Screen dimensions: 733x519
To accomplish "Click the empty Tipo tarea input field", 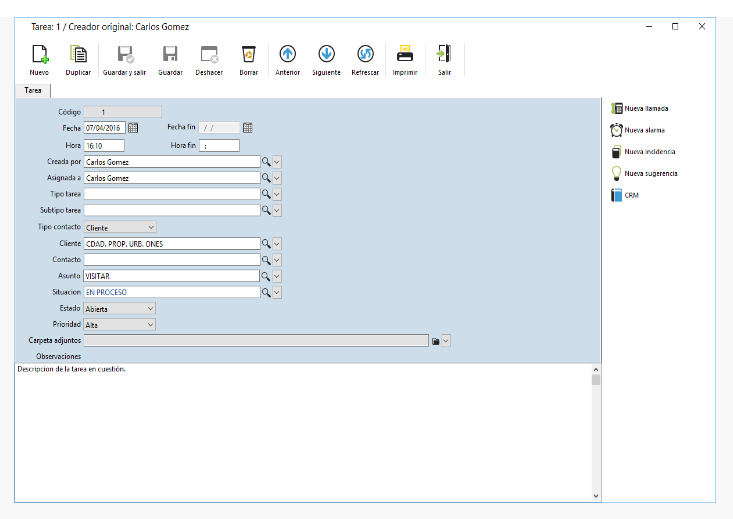I will click(x=172, y=194).
